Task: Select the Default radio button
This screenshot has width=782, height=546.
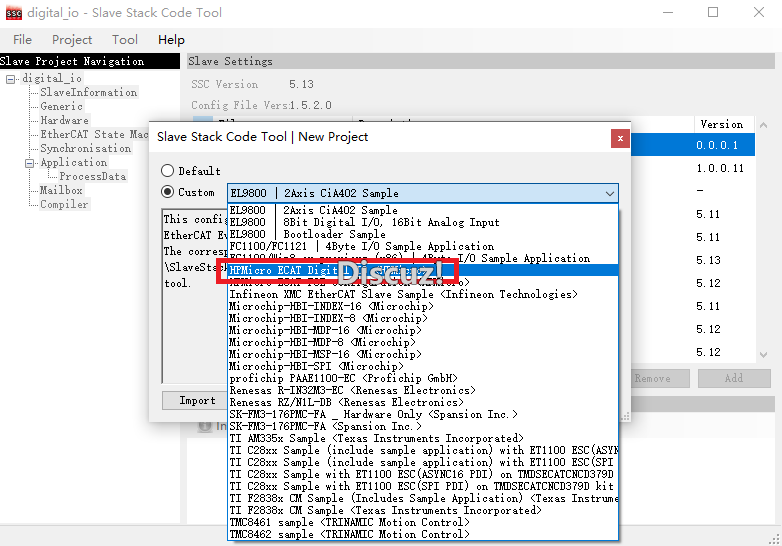Action: (167, 171)
